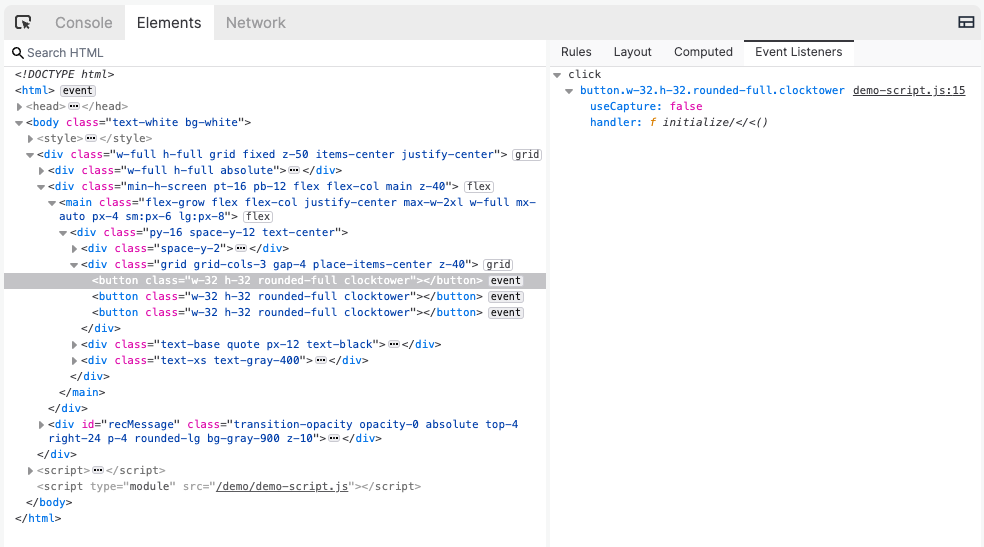The image size is (984, 547).
Task: Click event badge on third clocktower button
Action: click(506, 312)
